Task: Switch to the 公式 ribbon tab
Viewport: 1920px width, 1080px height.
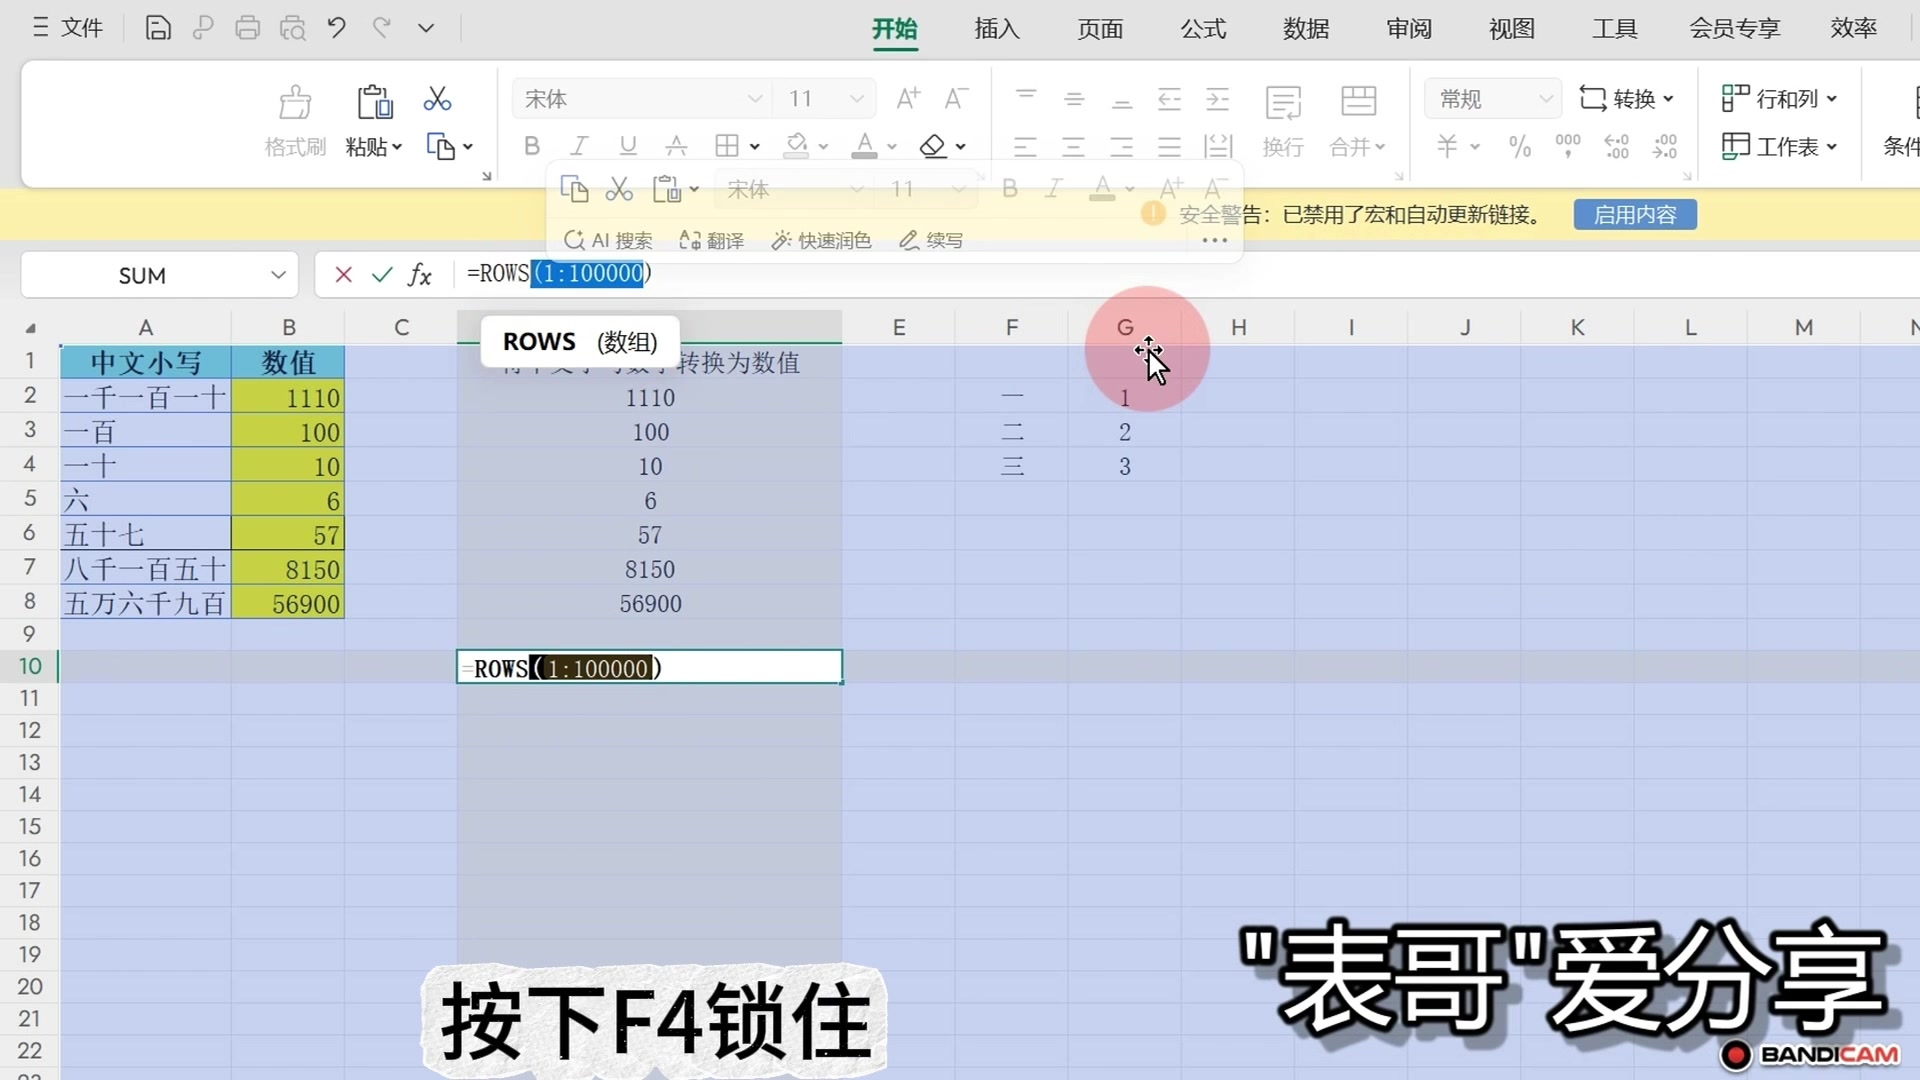Action: pyautogui.click(x=1202, y=29)
